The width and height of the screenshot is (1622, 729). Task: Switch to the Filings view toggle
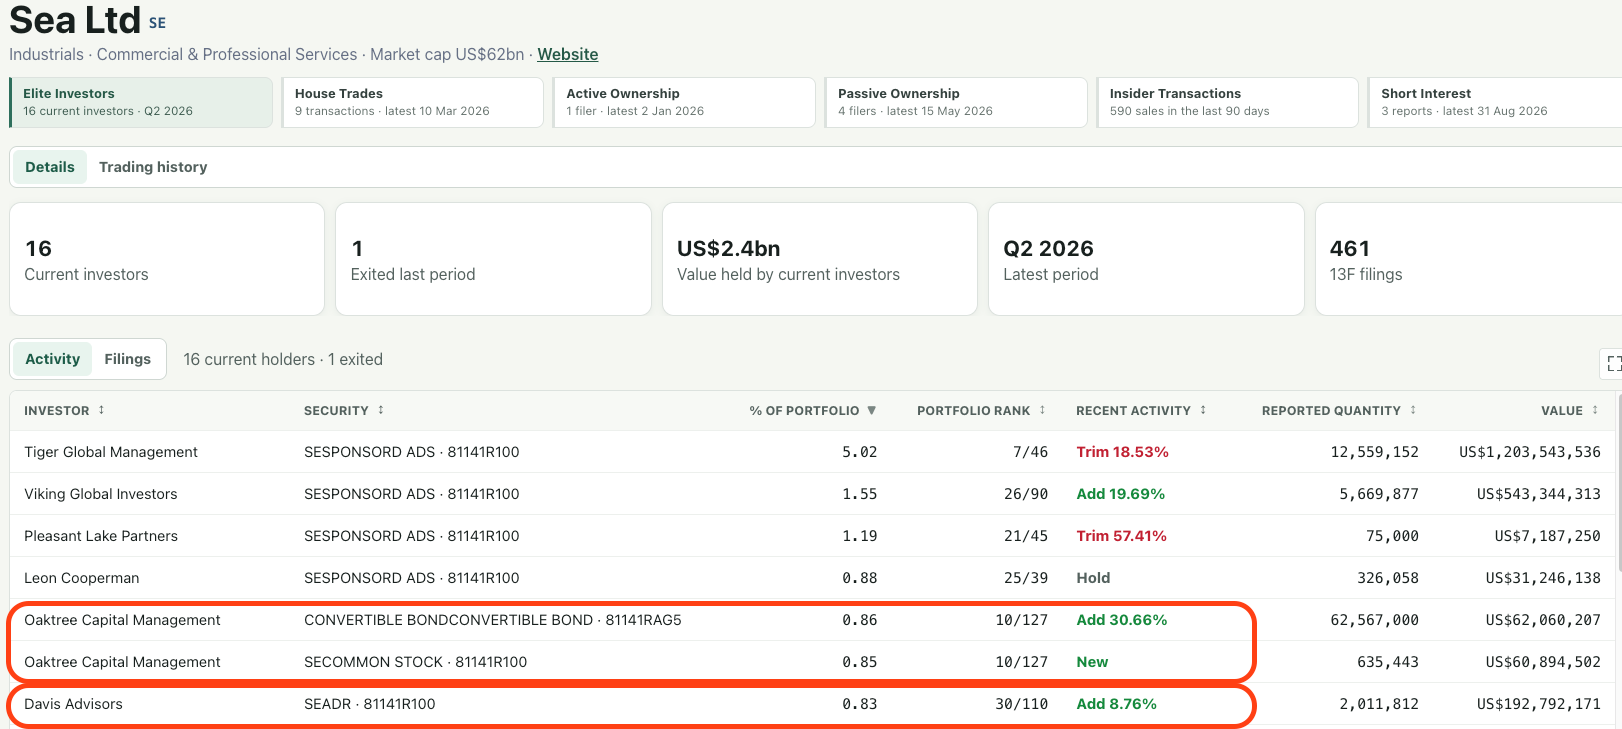tap(128, 359)
